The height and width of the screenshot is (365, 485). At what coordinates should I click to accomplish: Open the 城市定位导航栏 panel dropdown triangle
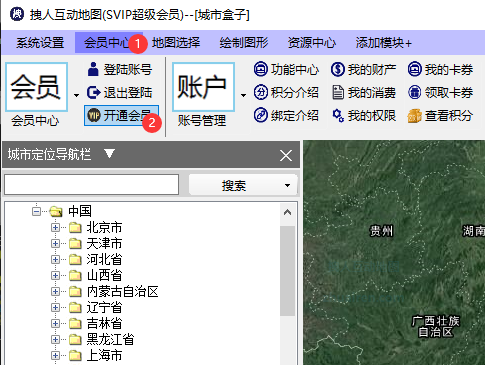109,154
